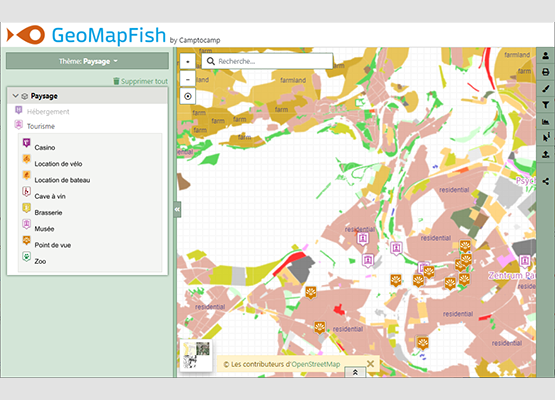This screenshot has height=400, width=555.
Task: Expand the bottom map footer panel
Action: 355,372
